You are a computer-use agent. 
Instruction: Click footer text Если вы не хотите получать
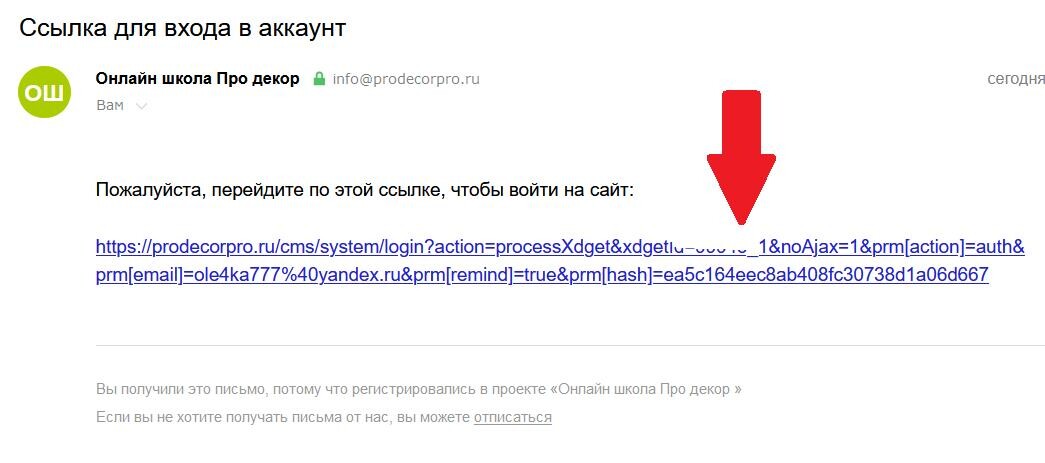(209, 418)
